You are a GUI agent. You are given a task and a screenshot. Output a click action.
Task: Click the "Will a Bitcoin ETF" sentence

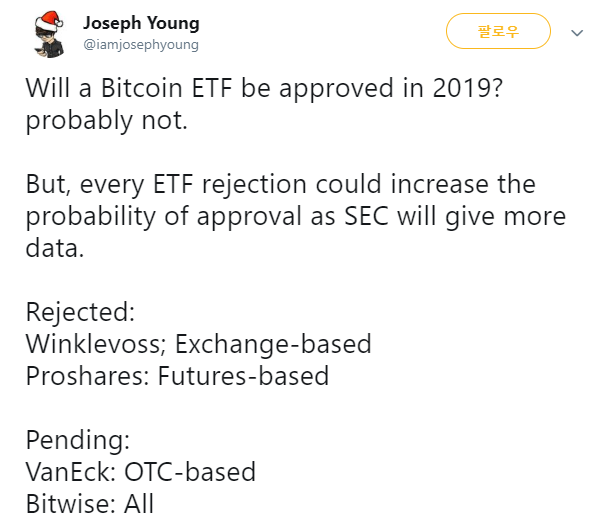click(x=264, y=88)
